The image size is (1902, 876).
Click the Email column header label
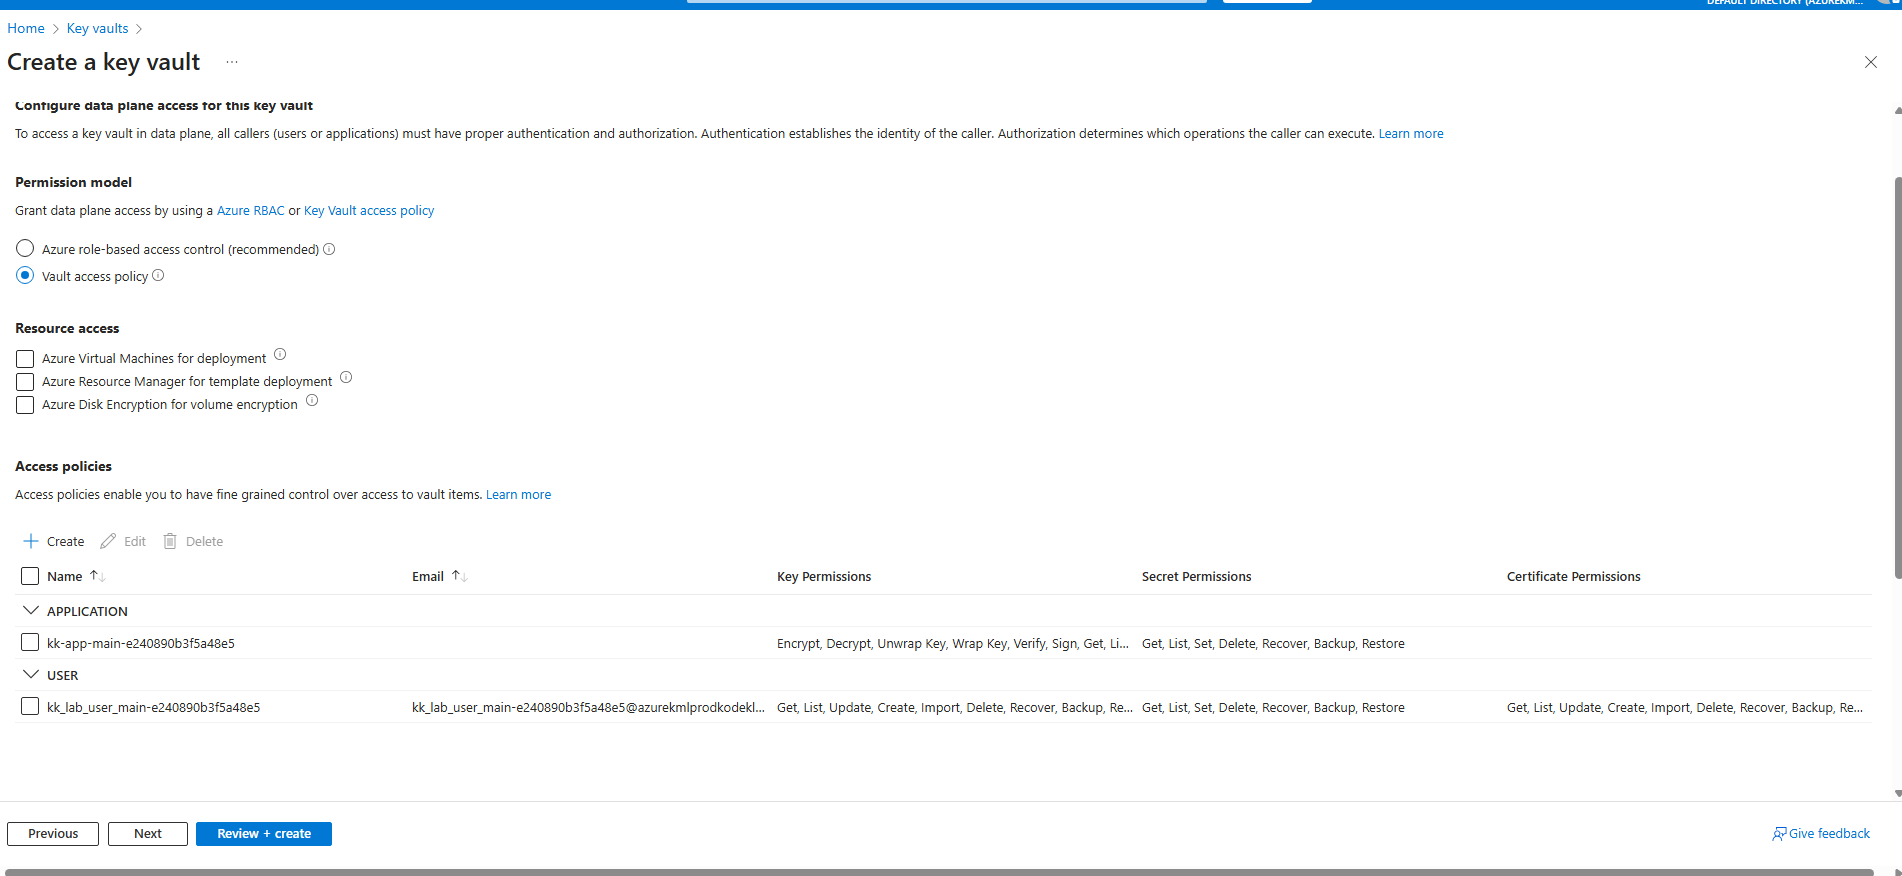(428, 576)
